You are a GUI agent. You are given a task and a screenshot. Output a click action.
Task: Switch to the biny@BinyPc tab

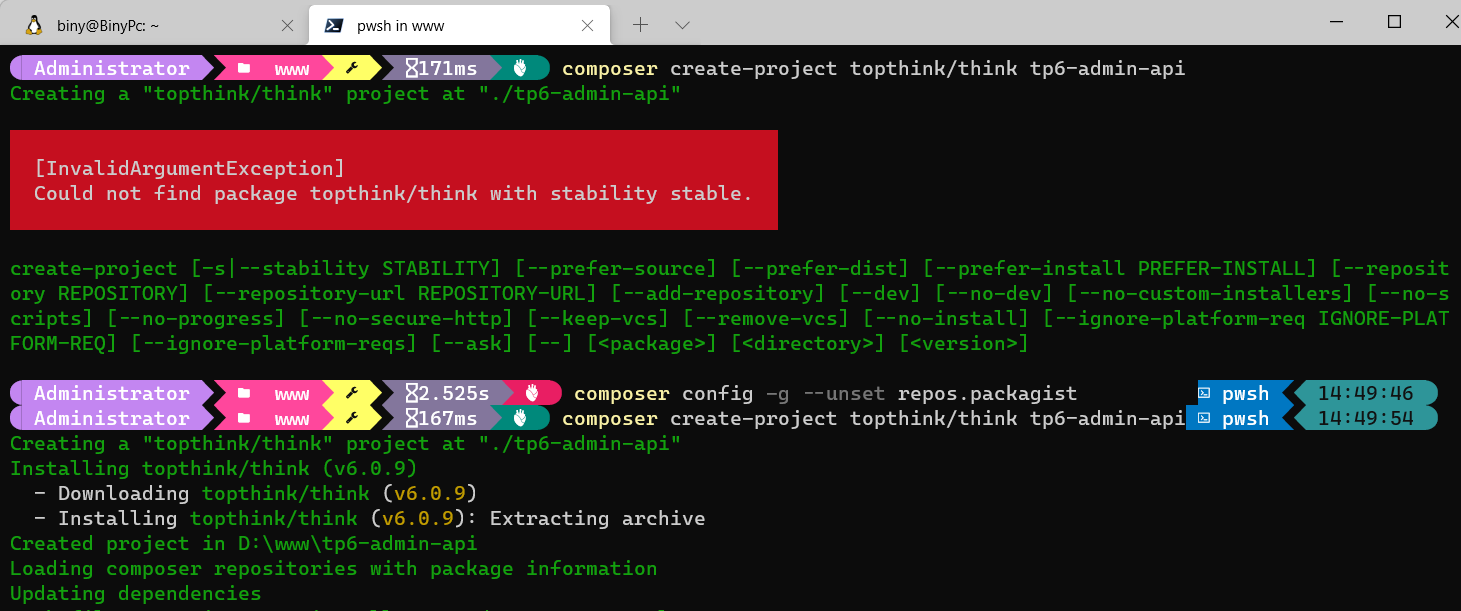(x=150, y=25)
